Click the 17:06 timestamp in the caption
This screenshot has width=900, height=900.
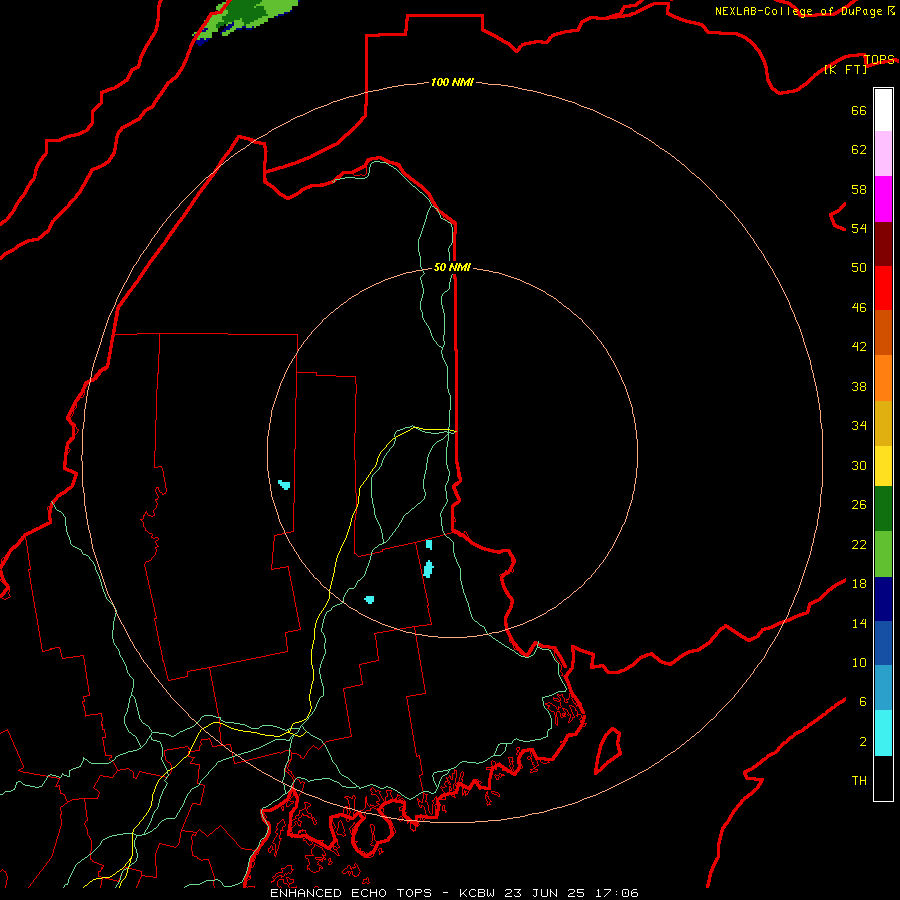click(617, 893)
